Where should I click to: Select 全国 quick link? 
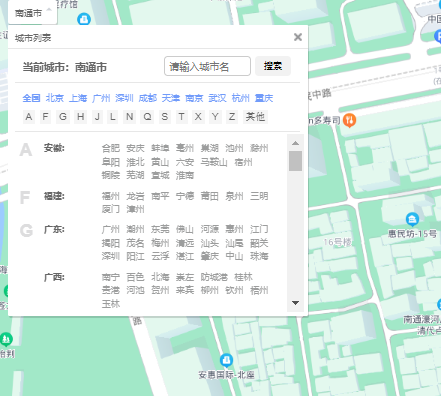[31, 98]
